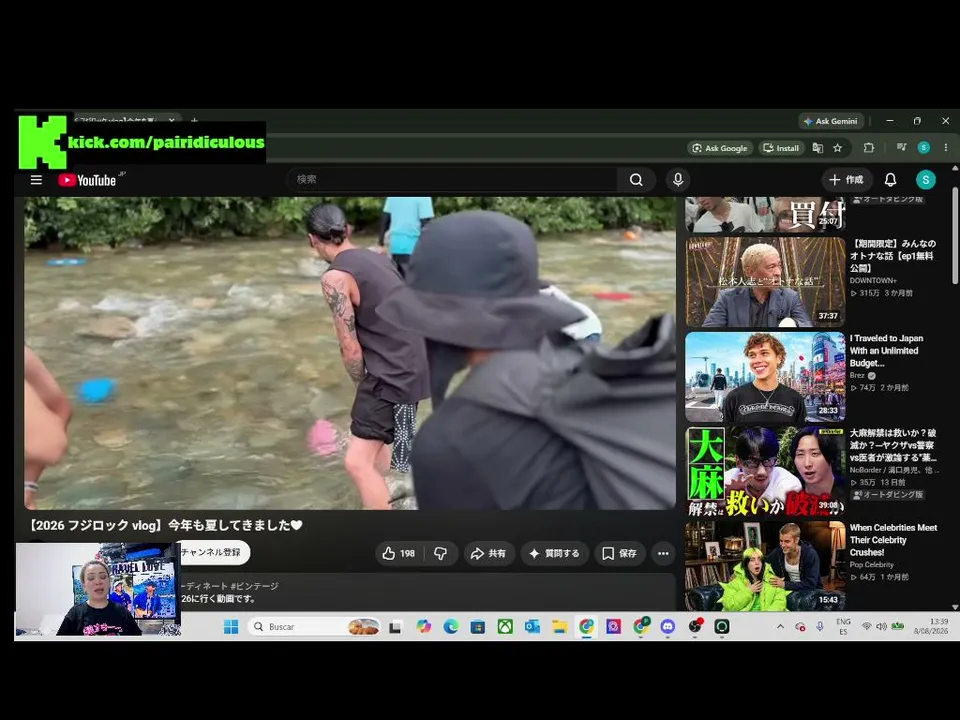The width and height of the screenshot is (960, 720).
Task: Open the Pop Celebrity channel name
Action: click(871, 564)
